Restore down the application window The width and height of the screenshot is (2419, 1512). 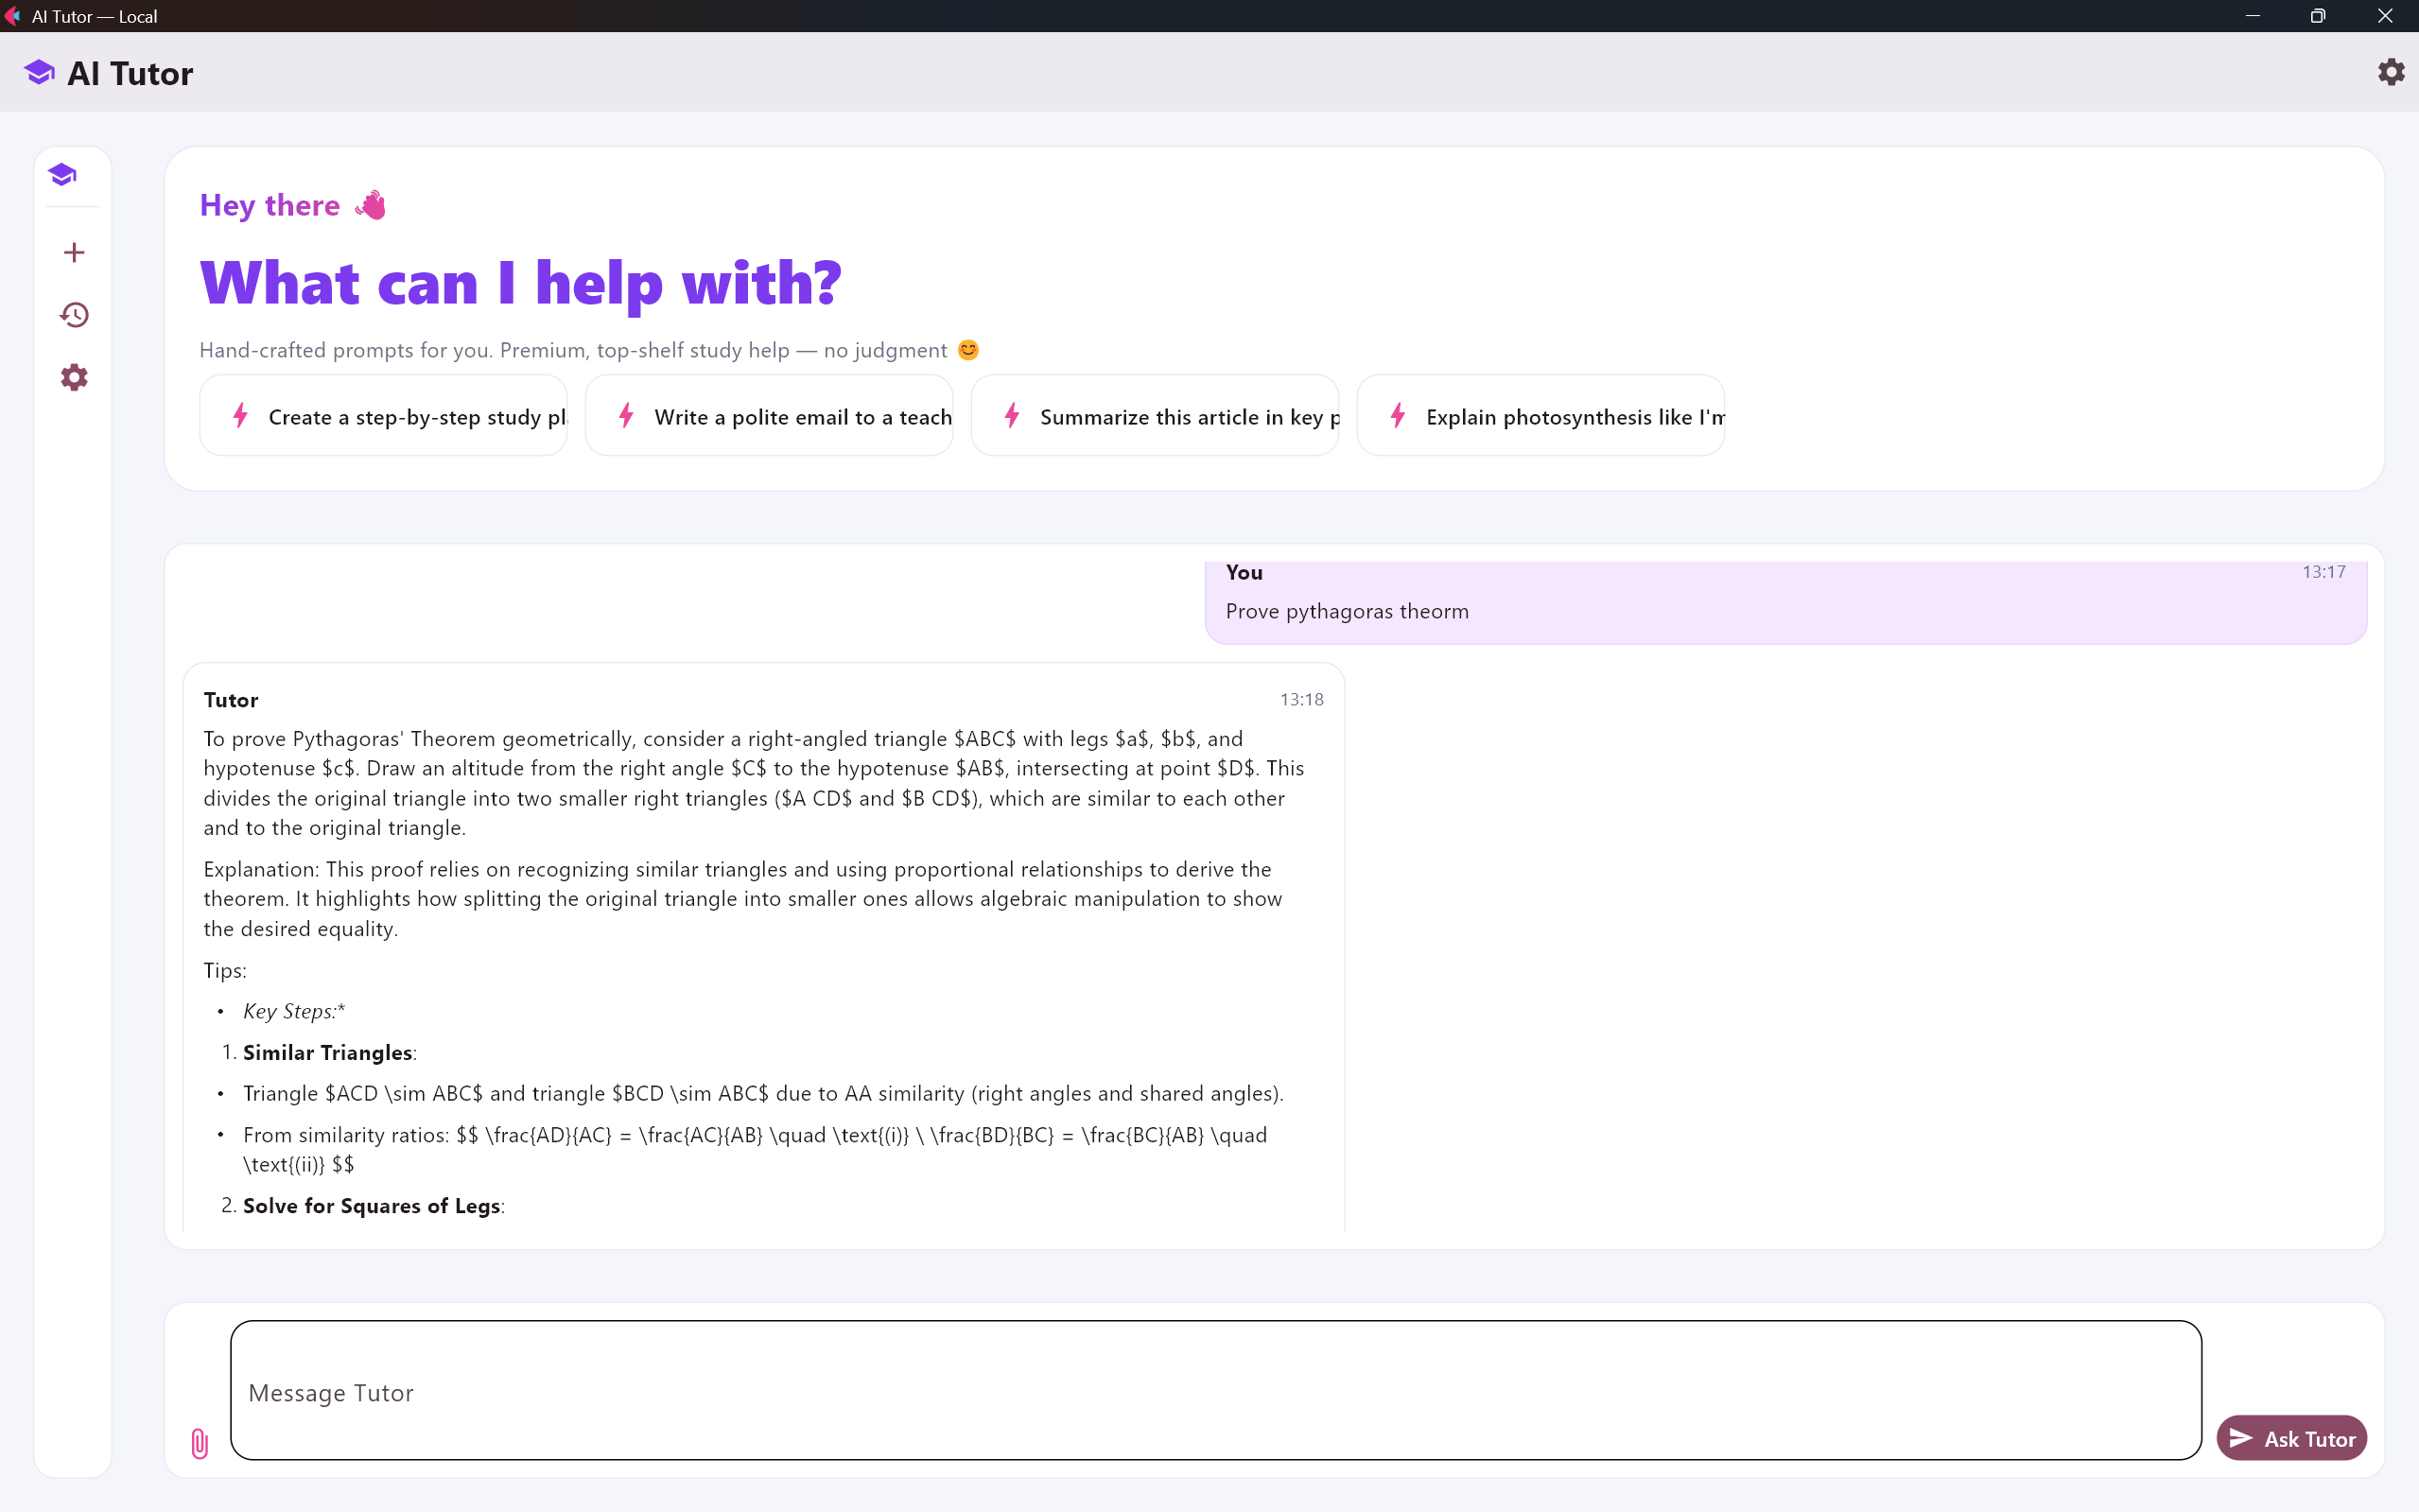tap(2317, 16)
